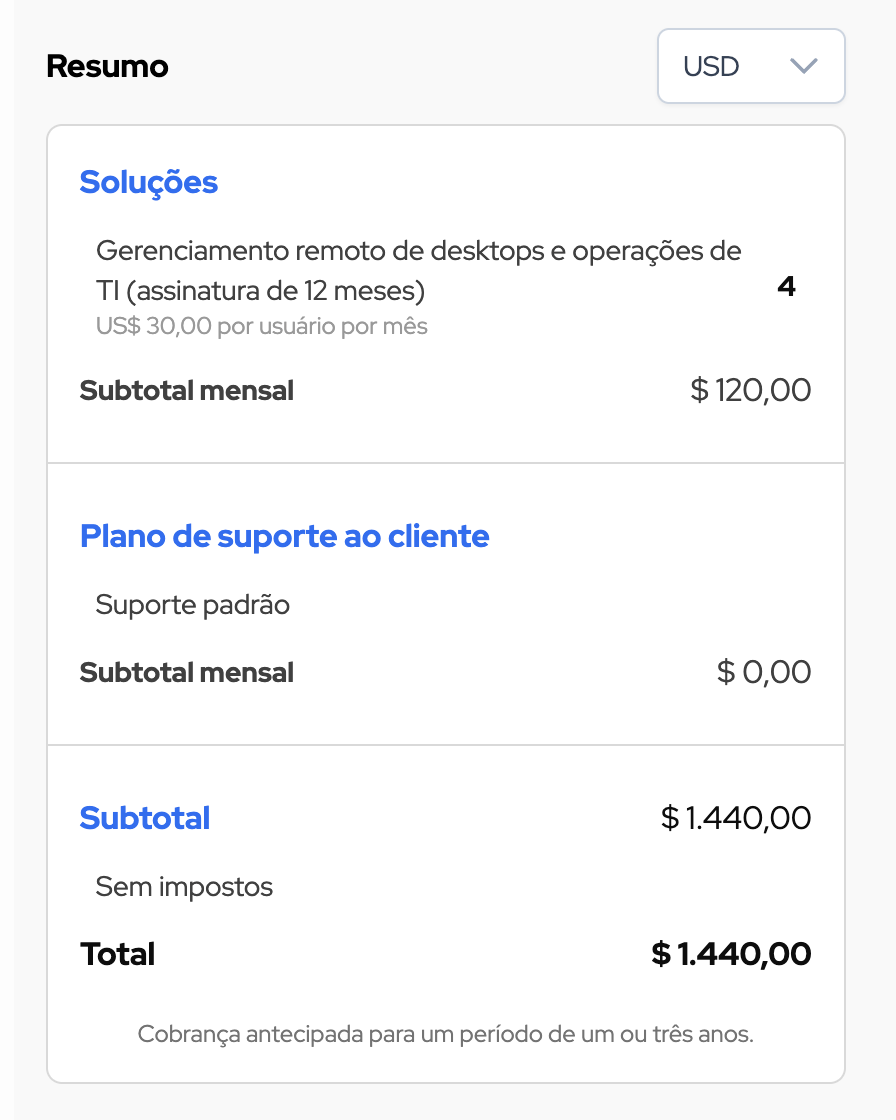
Task: Select the Plano de suporte ao cliente heading
Action: click(284, 536)
